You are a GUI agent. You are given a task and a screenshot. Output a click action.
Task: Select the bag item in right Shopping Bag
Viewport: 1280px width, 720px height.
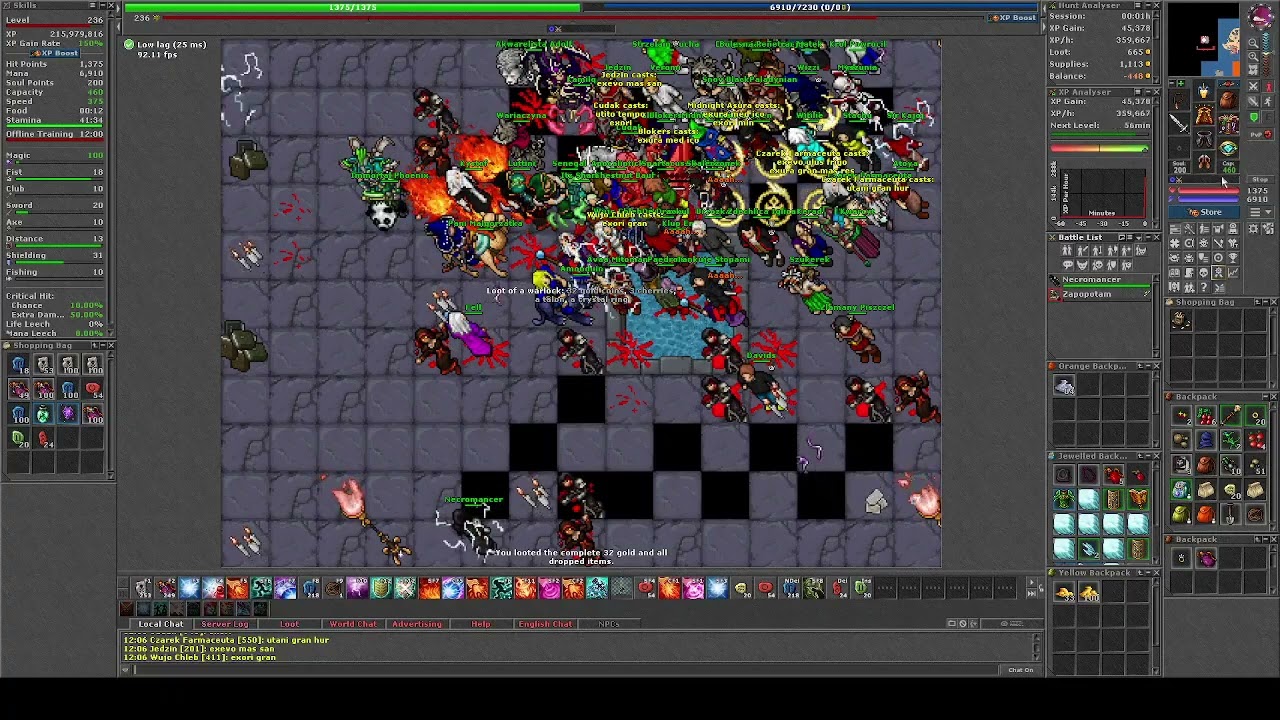click(1181, 320)
